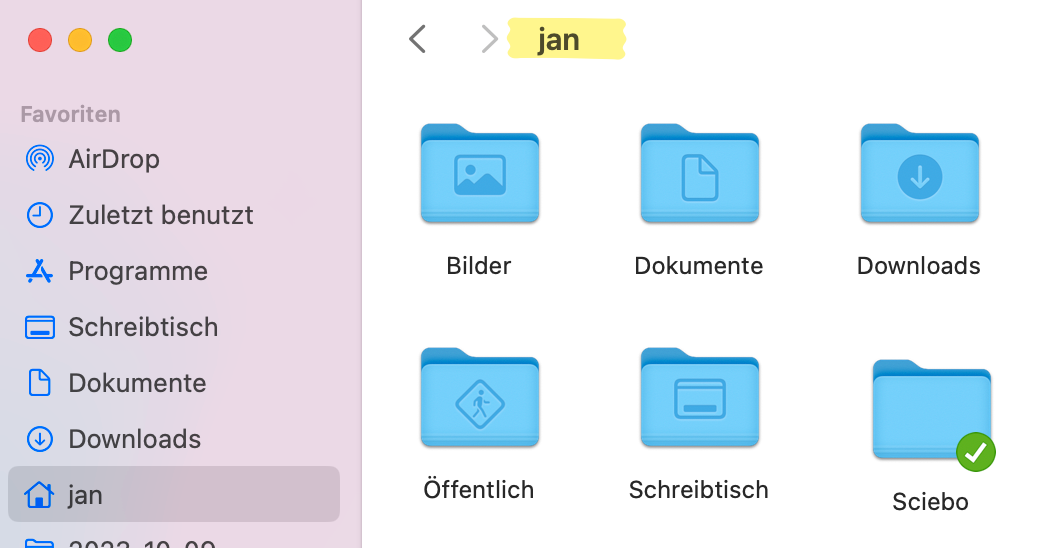Viewport: 1062px width, 548px height.
Task: Click the green sync checkmark on Sciebo
Action: point(976,452)
